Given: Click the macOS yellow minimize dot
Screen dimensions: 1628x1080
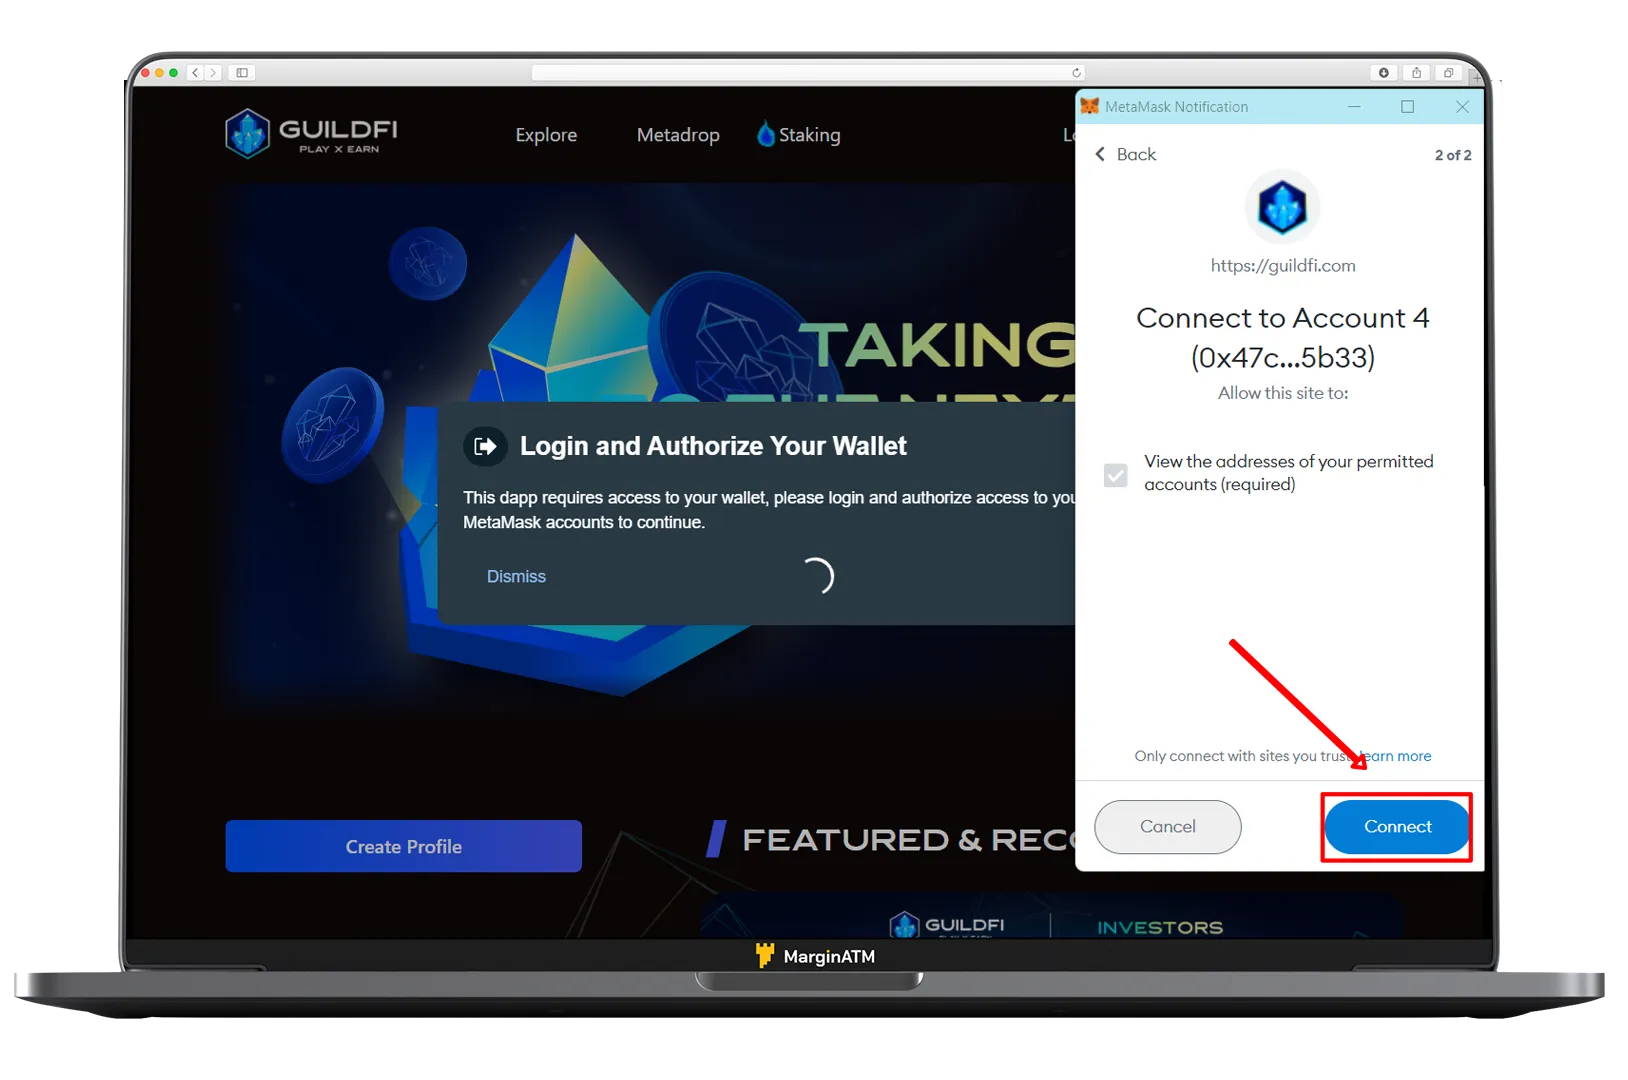Looking at the screenshot, I should [x=160, y=73].
